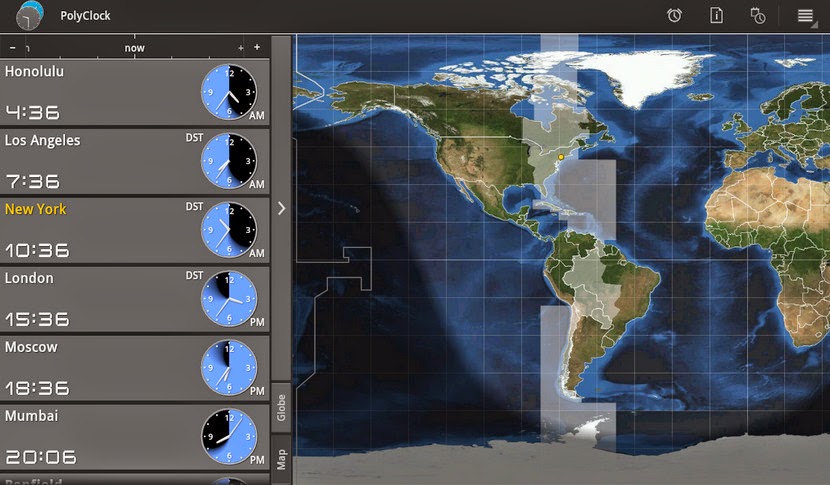Expand the panel with right chevron
Image resolution: width=830 pixels, height=485 pixels.
tap(282, 209)
